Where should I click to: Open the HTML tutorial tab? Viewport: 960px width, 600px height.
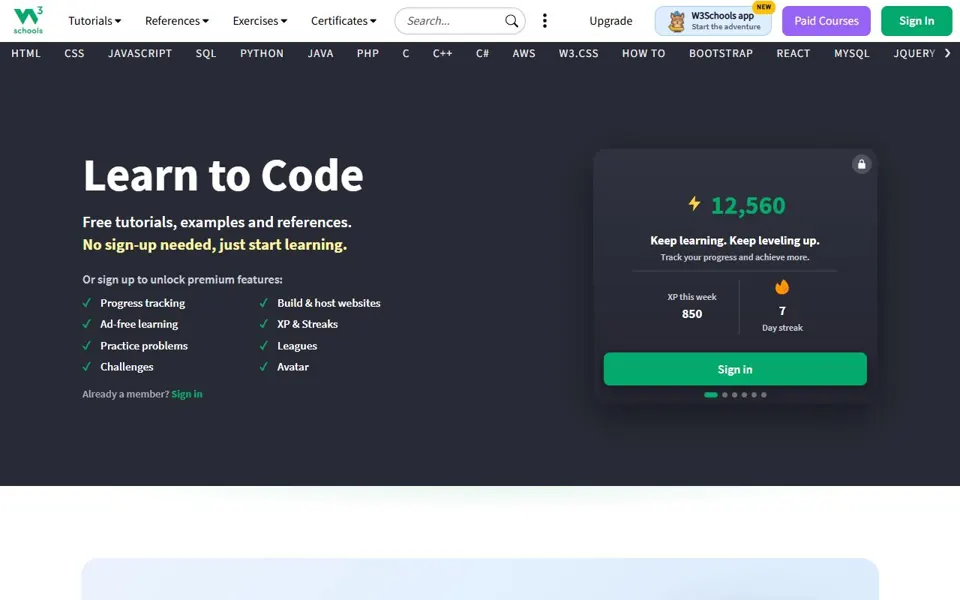click(26, 53)
